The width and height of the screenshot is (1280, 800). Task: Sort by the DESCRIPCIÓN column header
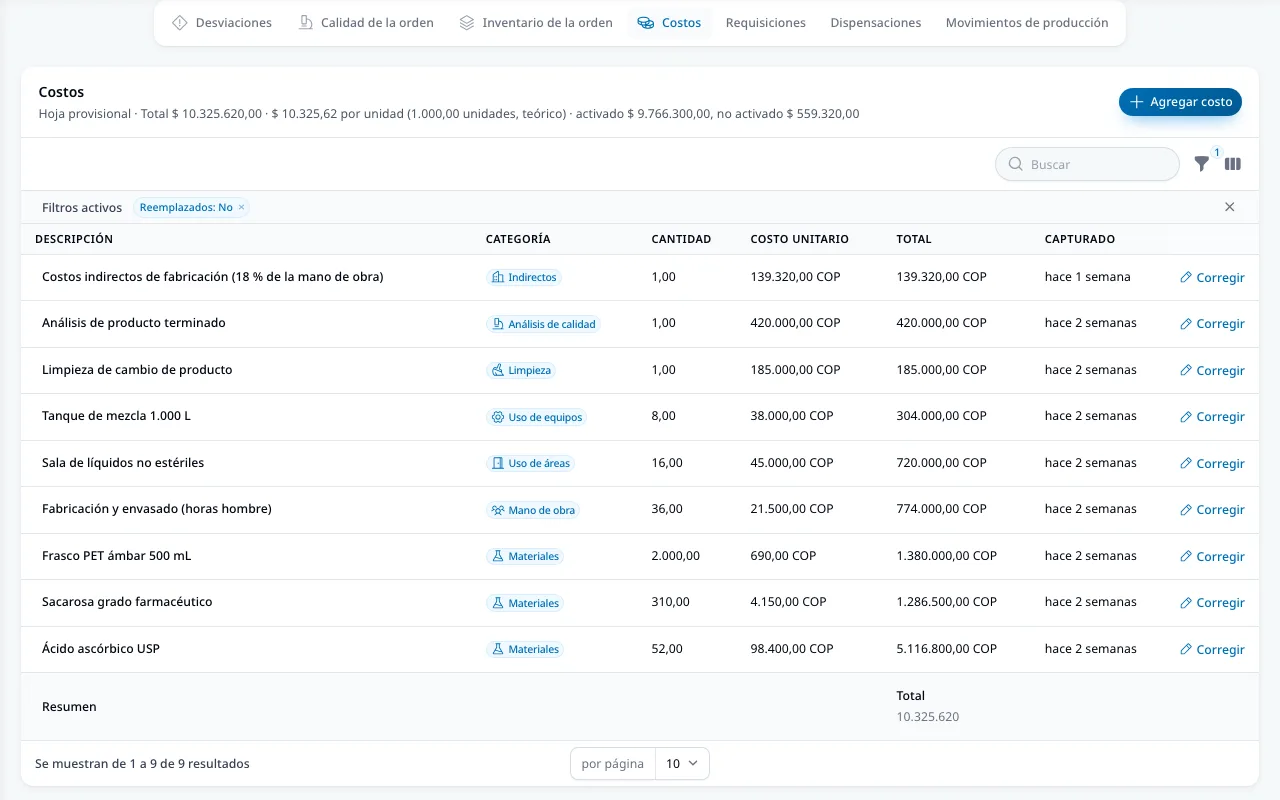tap(74, 239)
